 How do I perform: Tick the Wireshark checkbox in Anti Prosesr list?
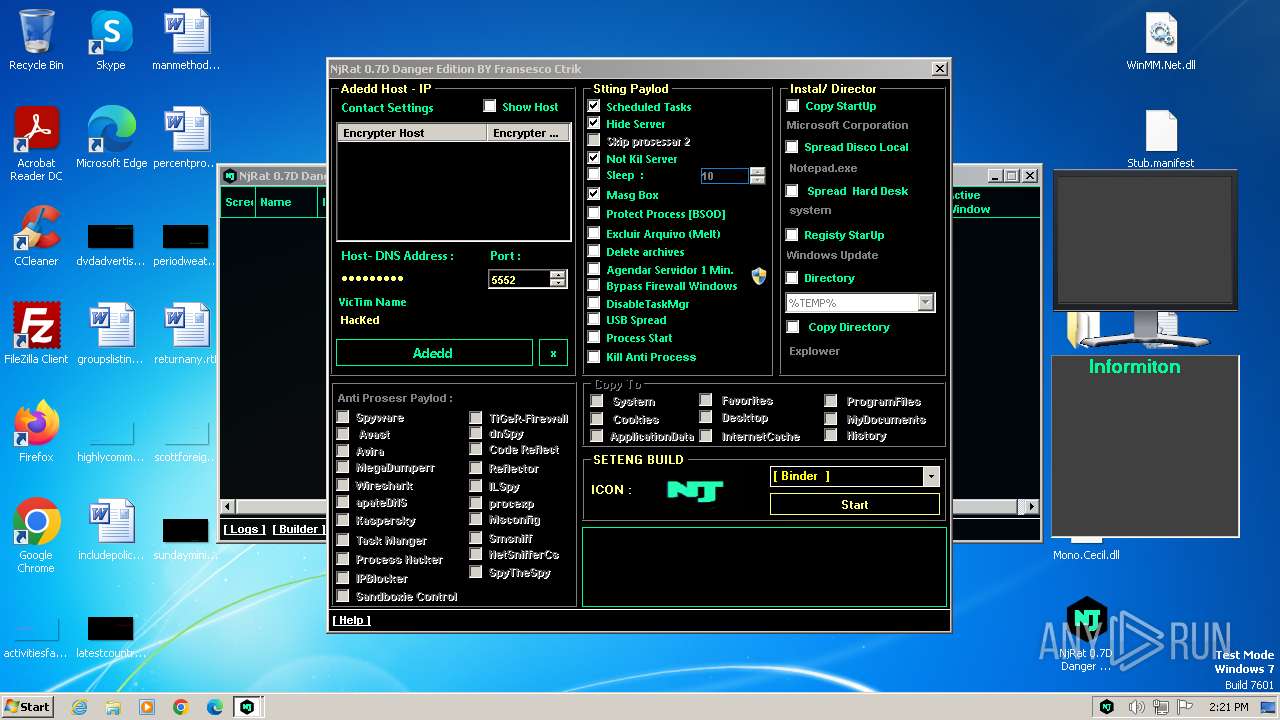click(343, 485)
